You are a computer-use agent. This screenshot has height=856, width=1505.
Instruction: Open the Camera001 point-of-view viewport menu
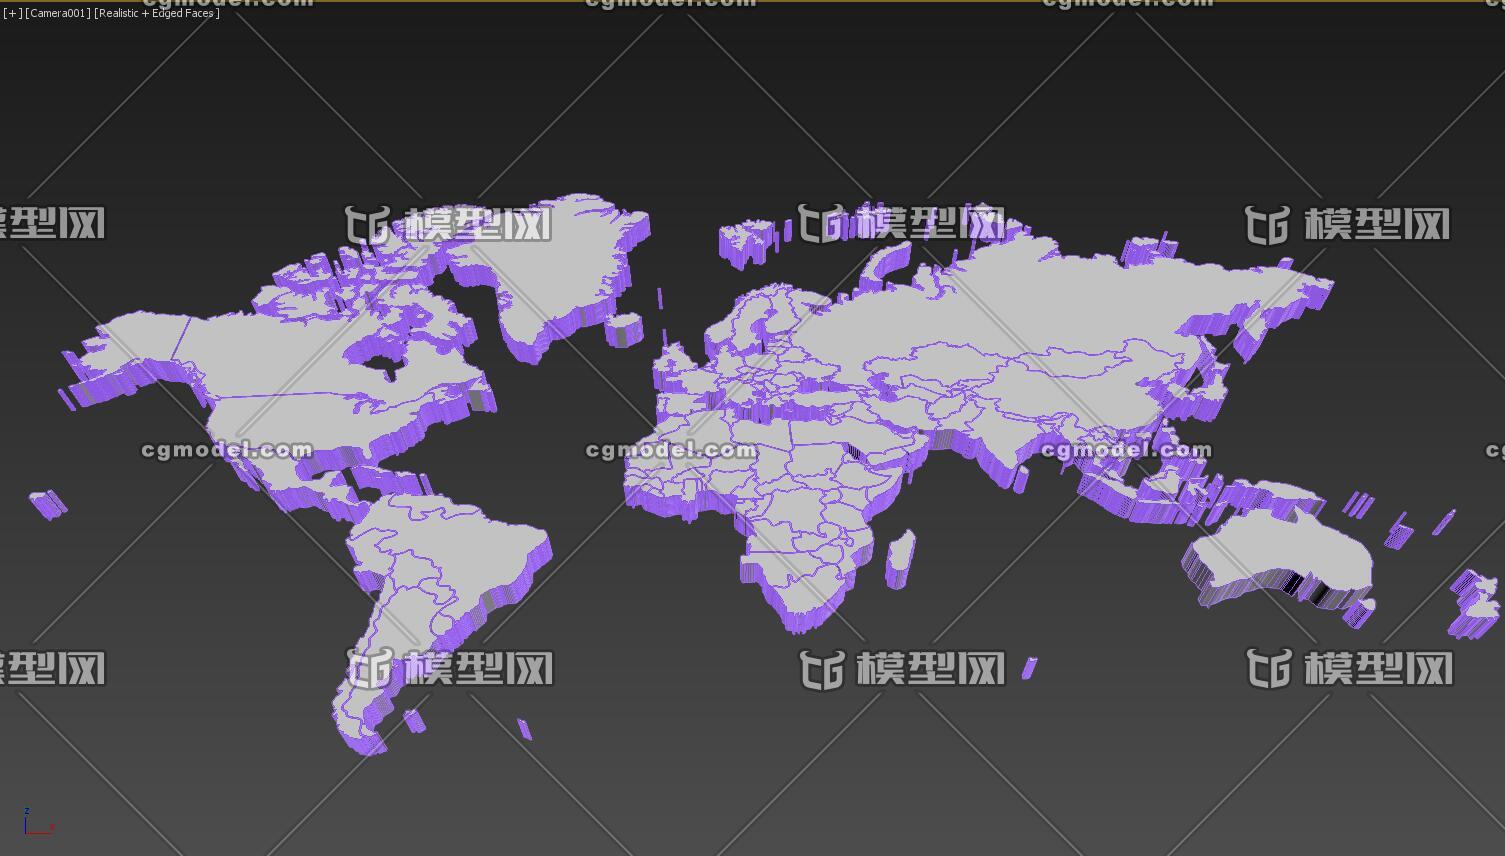pos(58,13)
